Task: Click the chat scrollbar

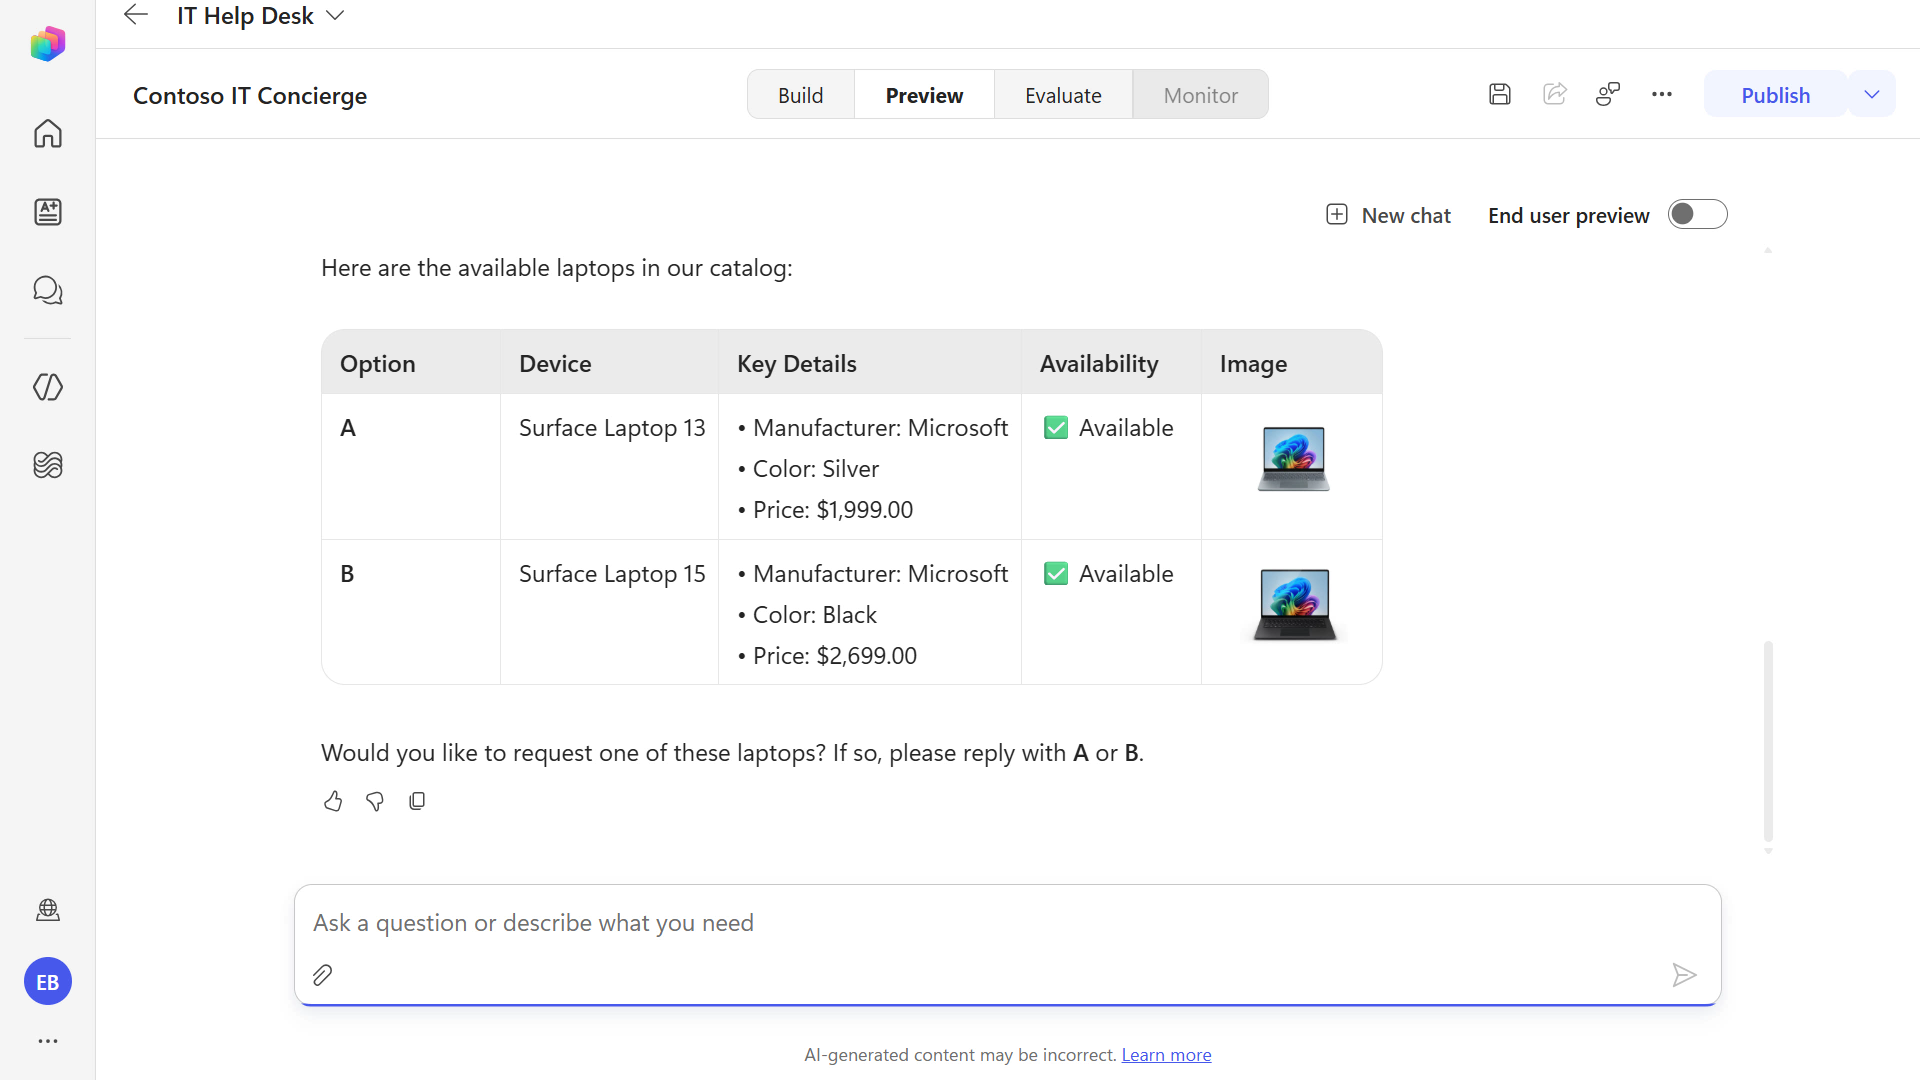Action: [x=1768, y=741]
